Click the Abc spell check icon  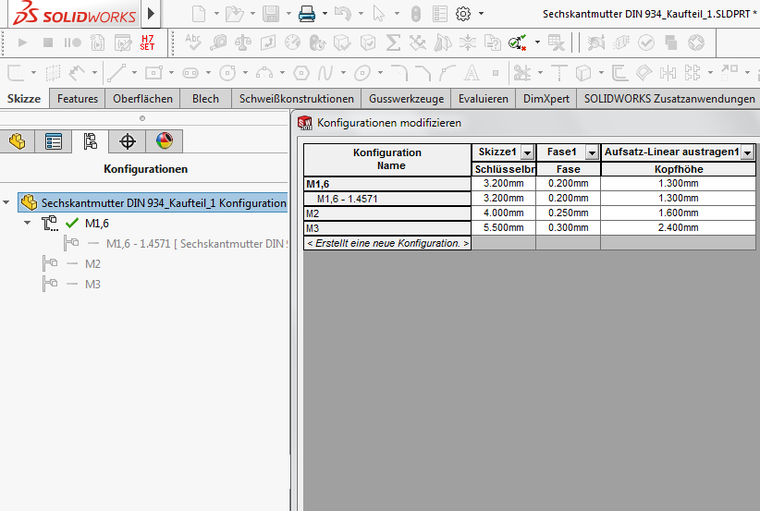click(193, 43)
